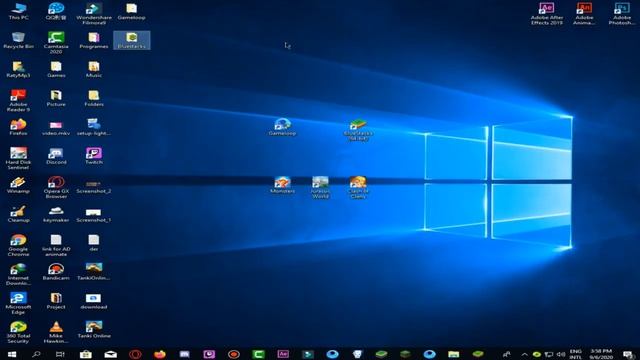The width and height of the screenshot is (640, 360).
Task: Select the Recycle Bin icon
Action: click(x=18, y=40)
